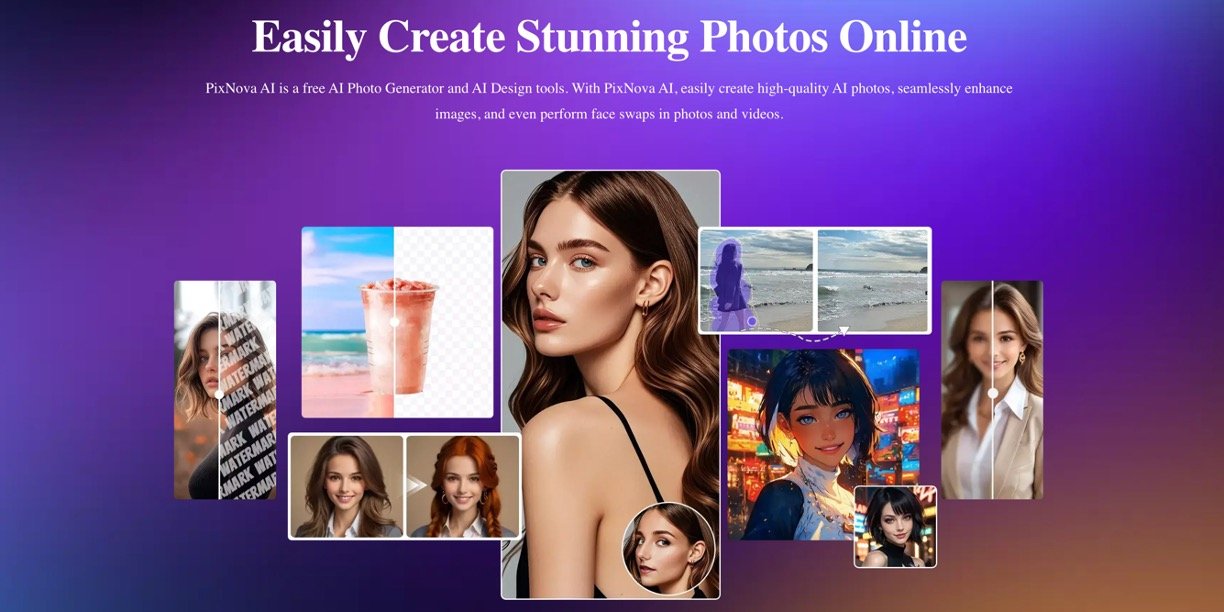Select the beach photo with purple masked person

[756, 281]
